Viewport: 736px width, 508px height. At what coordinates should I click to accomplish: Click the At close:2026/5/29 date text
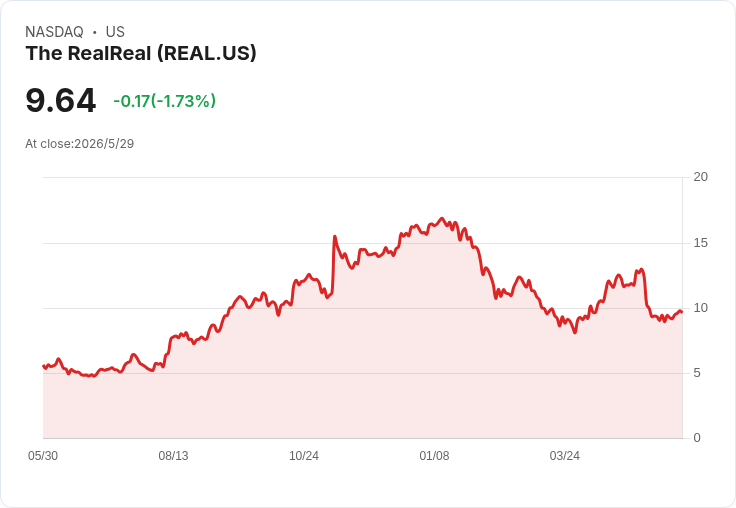pos(79,144)
